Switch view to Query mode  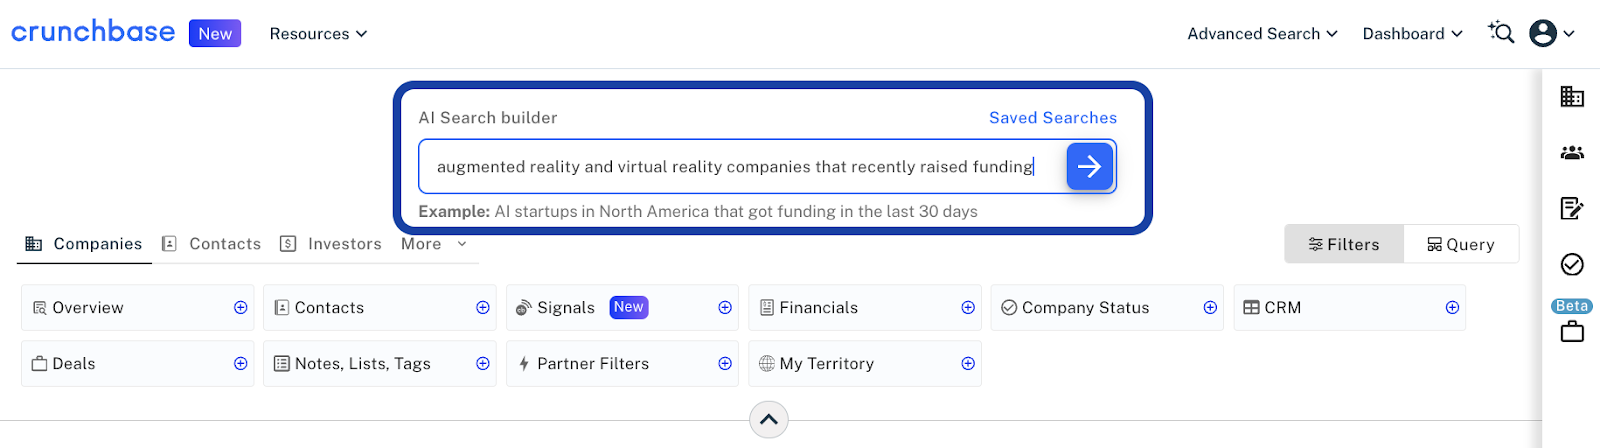(x=1461, y=244)
